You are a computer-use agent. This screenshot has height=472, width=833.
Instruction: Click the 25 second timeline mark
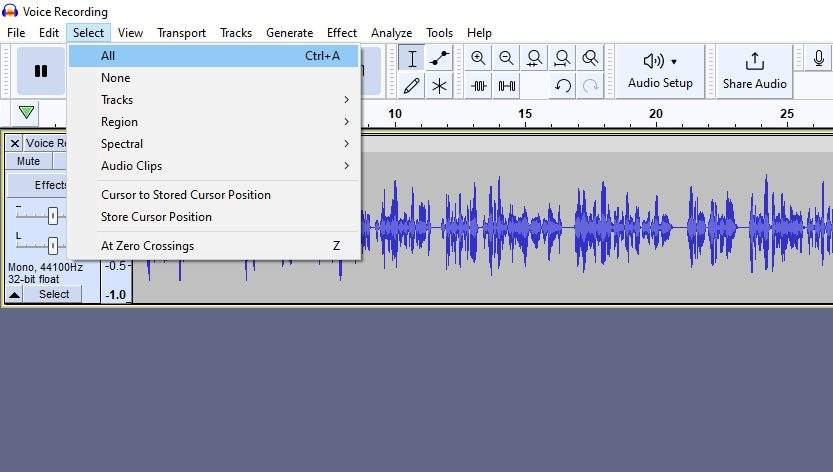click(x=787, y=114)
